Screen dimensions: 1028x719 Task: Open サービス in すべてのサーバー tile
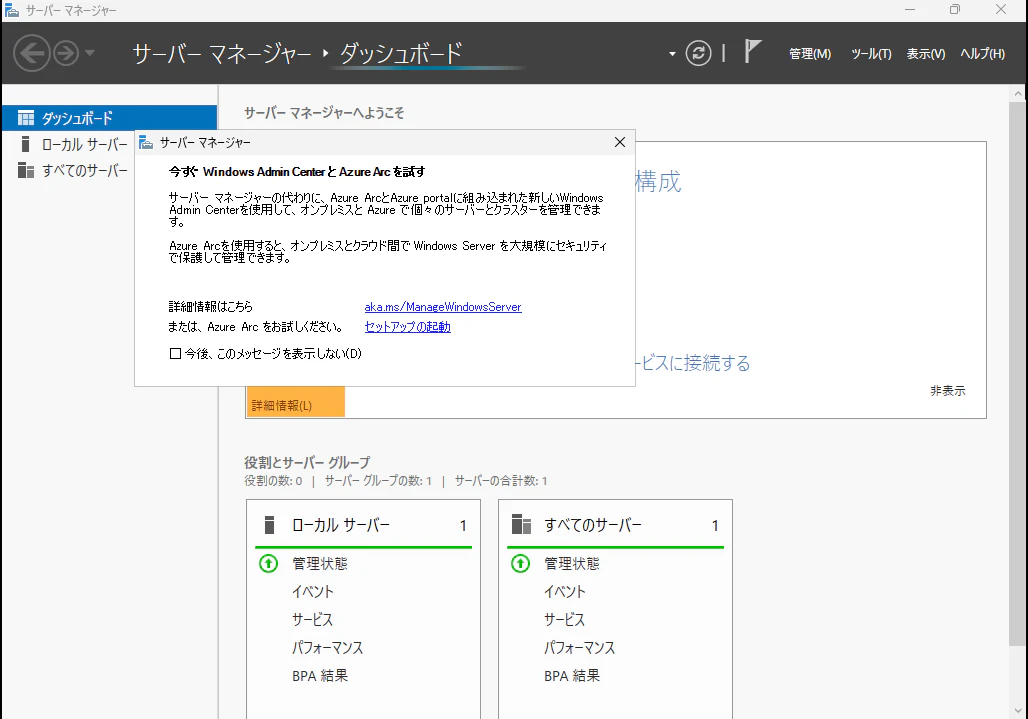click(x=564, y=620)
